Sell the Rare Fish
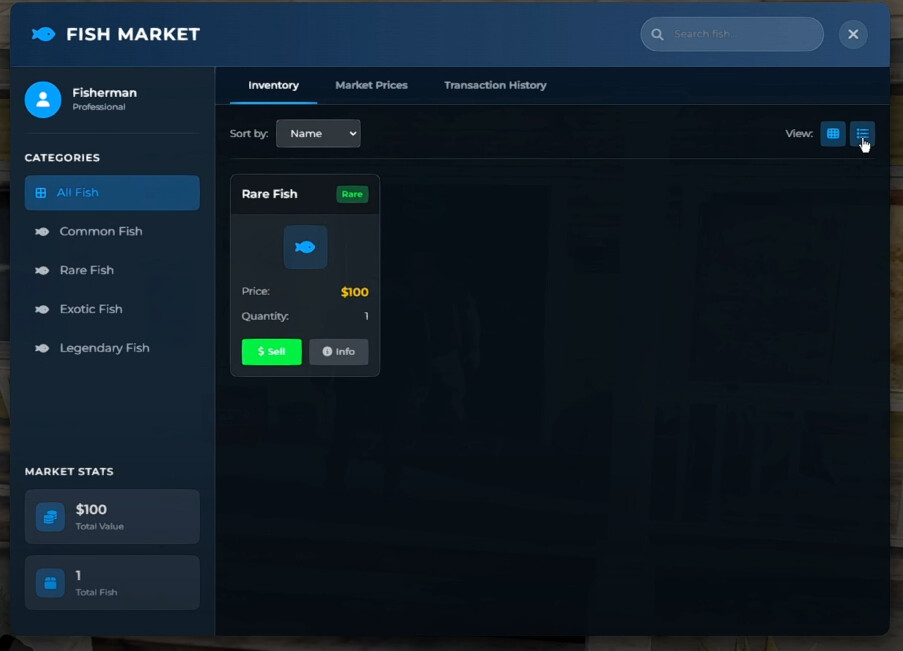 [271, 351]
